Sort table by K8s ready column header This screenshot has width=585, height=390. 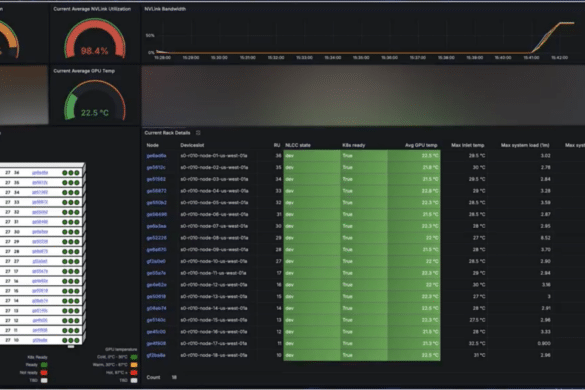point(354,145)
